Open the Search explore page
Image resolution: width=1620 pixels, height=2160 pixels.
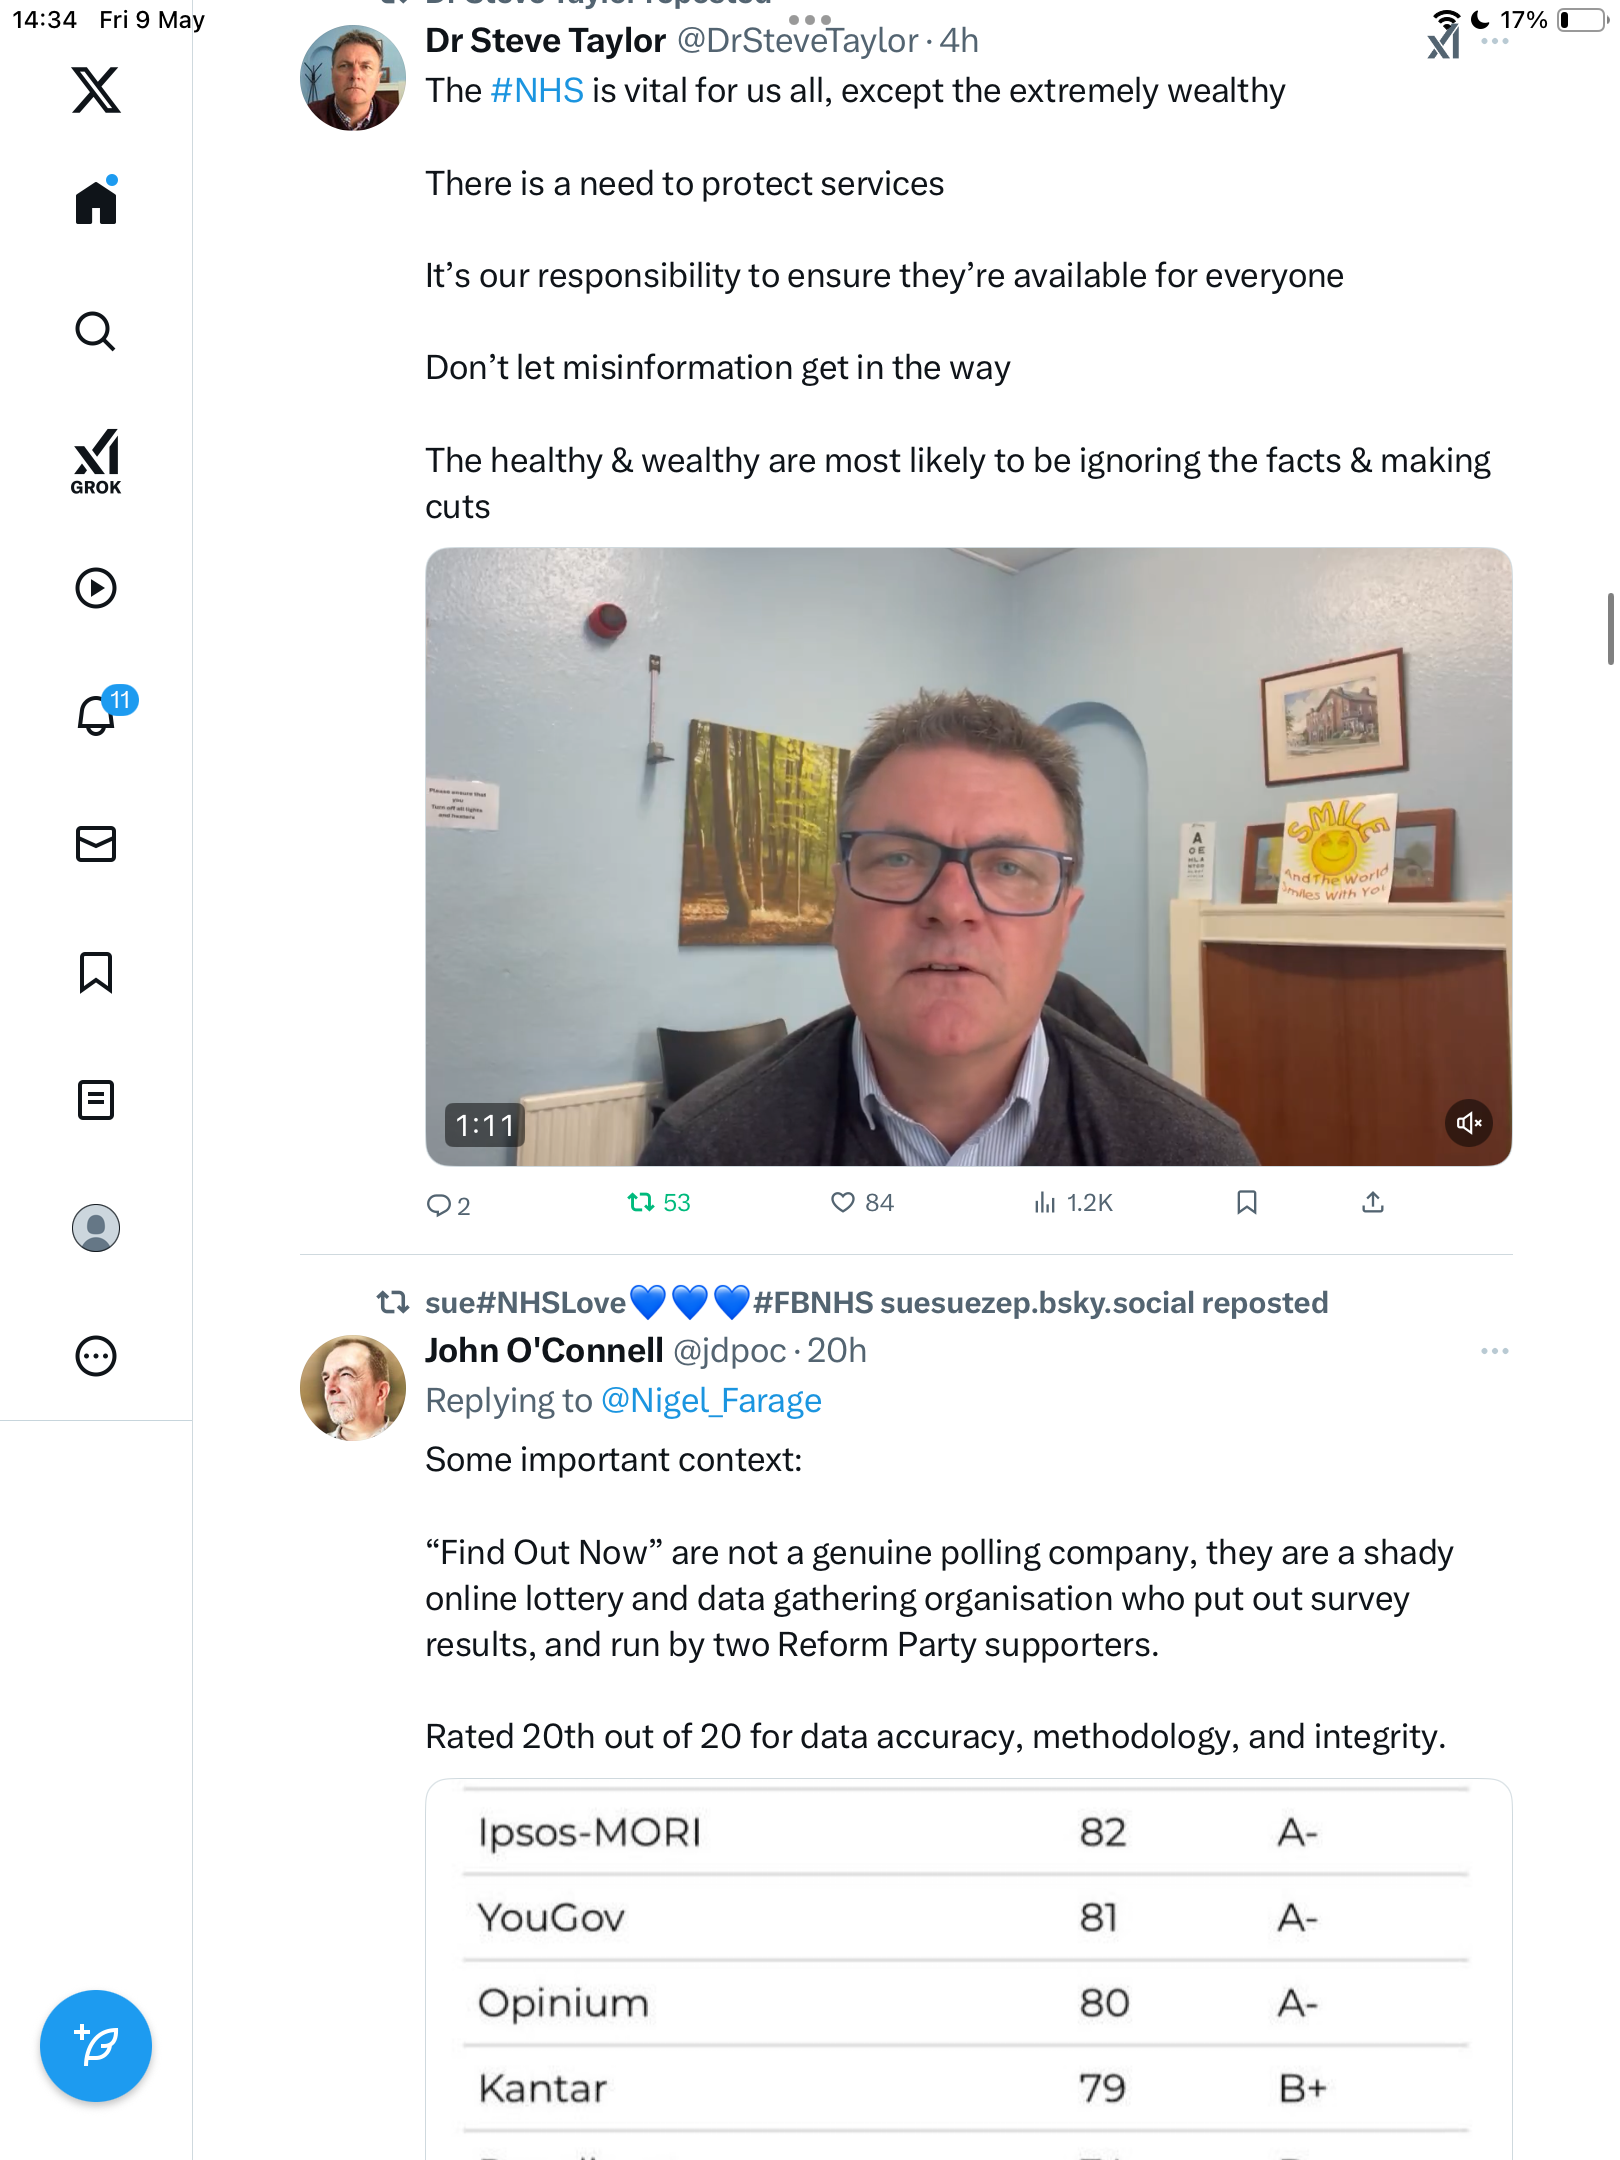[96, 331]
